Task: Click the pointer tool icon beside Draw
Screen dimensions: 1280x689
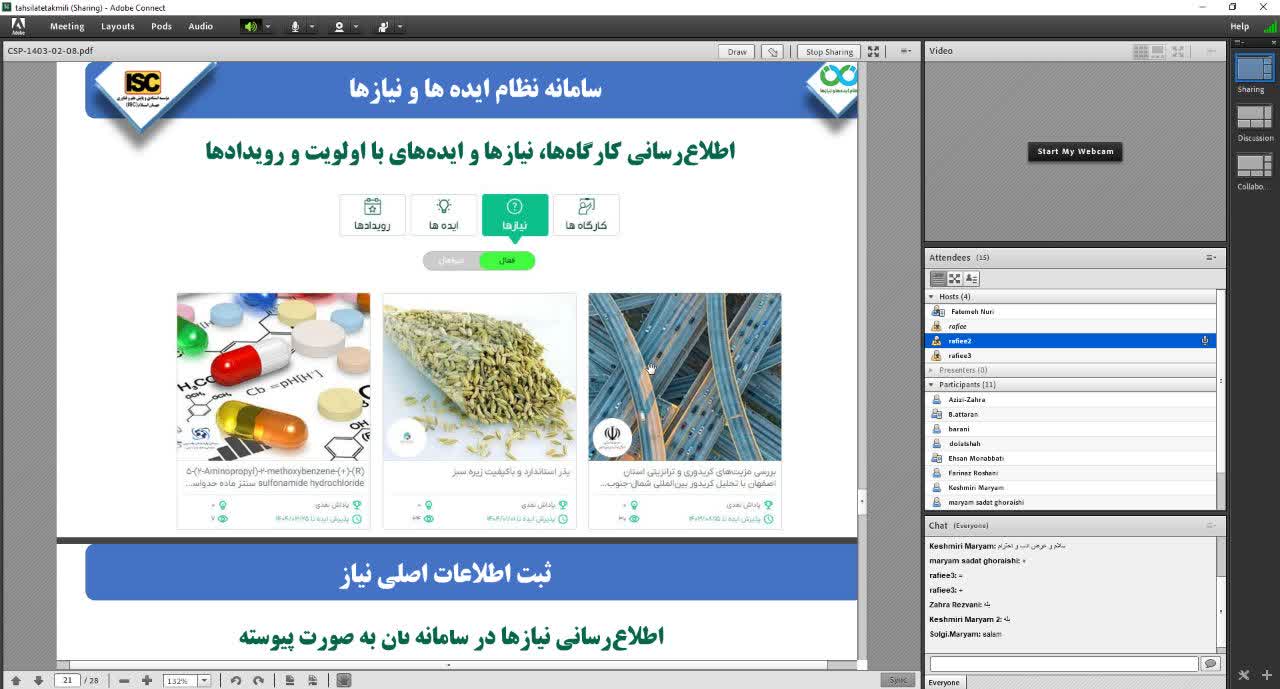Action: click(771, 52)
